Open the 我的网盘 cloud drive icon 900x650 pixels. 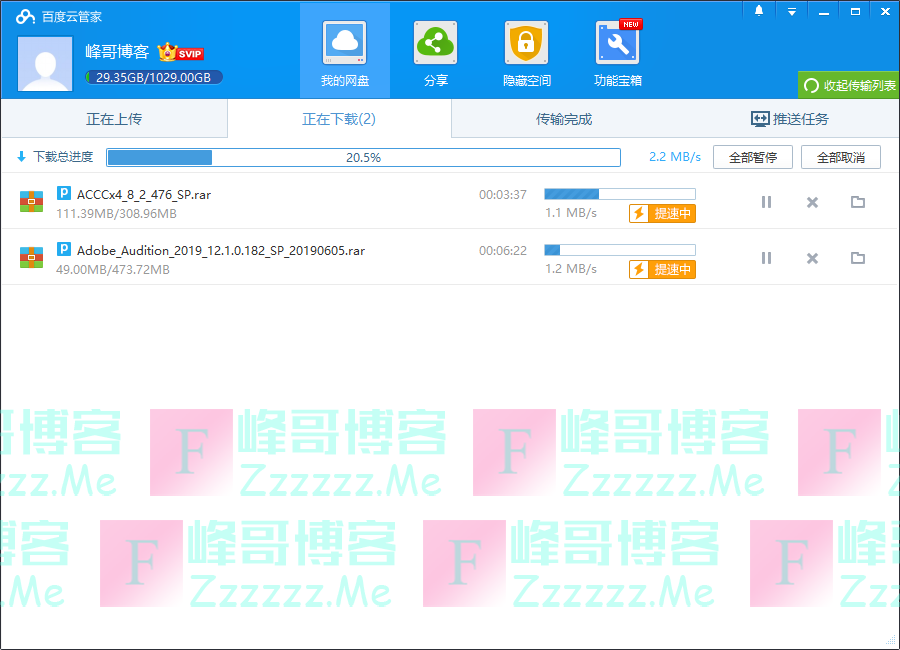coord(344,43)
